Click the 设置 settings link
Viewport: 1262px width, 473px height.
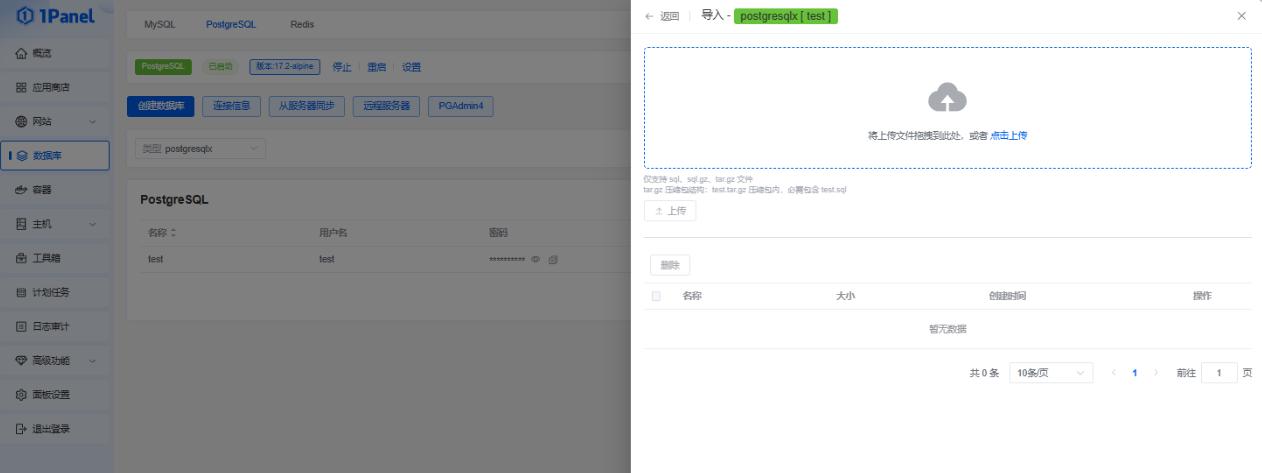pyautogui.click(x=411, y=67)
